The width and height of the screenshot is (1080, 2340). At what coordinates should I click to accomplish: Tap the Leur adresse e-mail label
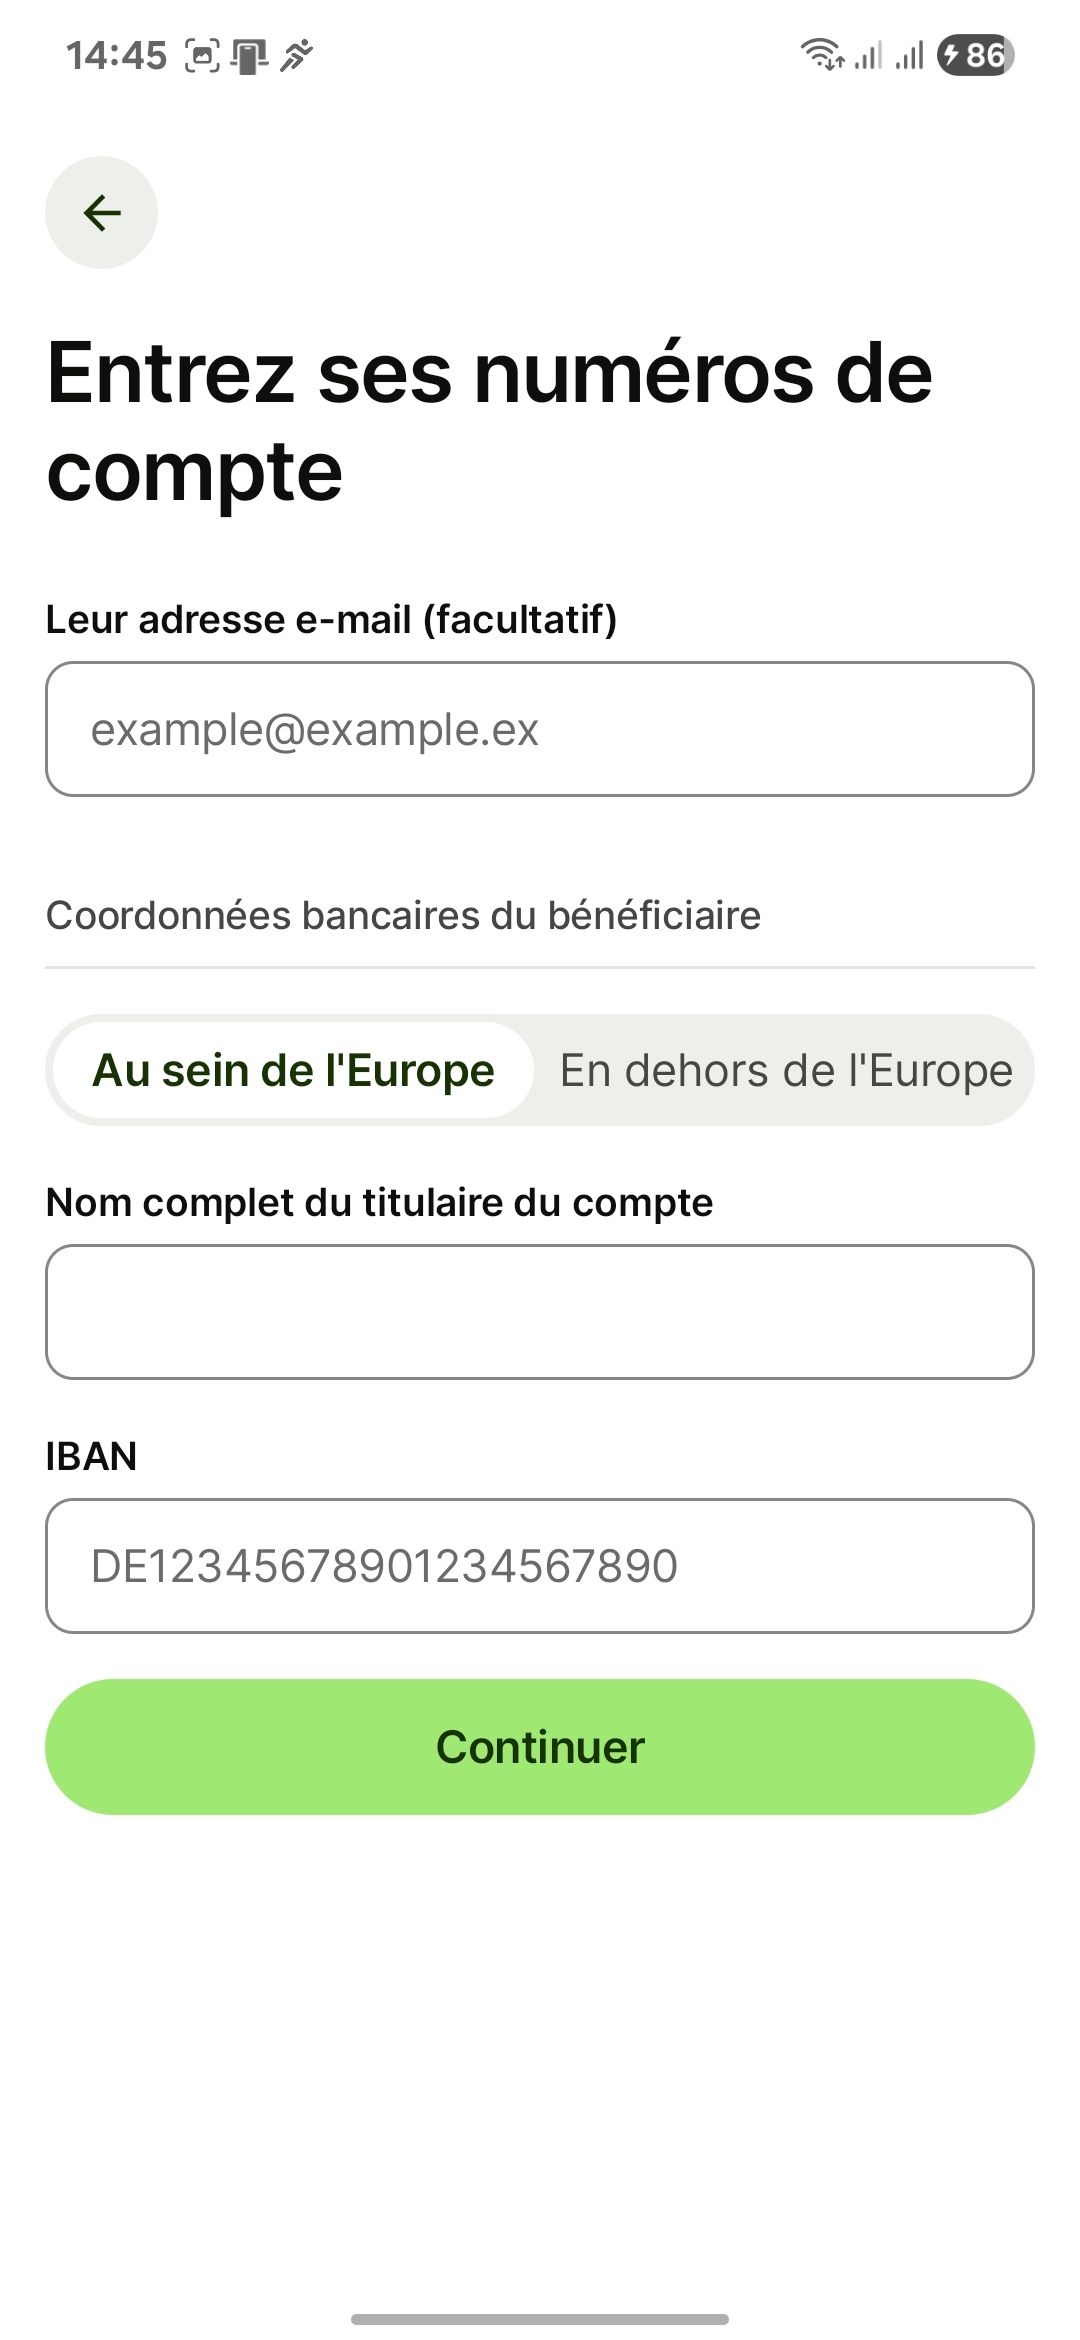[331, 620]
